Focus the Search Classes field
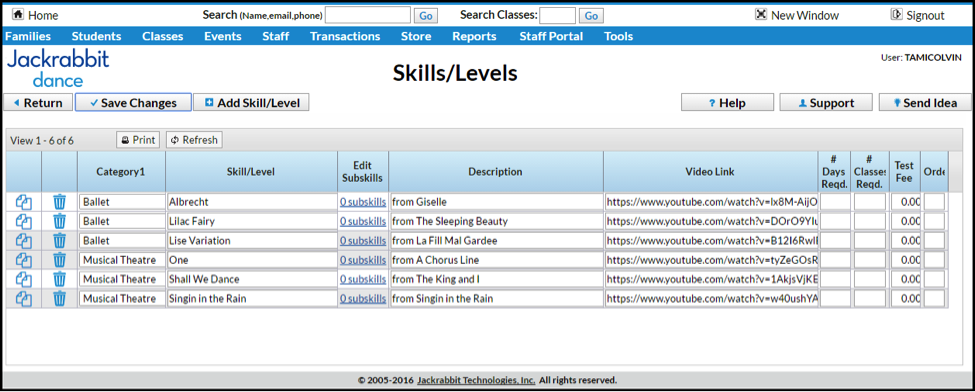The width and height of the screenshot is (975, 392). 557,16
